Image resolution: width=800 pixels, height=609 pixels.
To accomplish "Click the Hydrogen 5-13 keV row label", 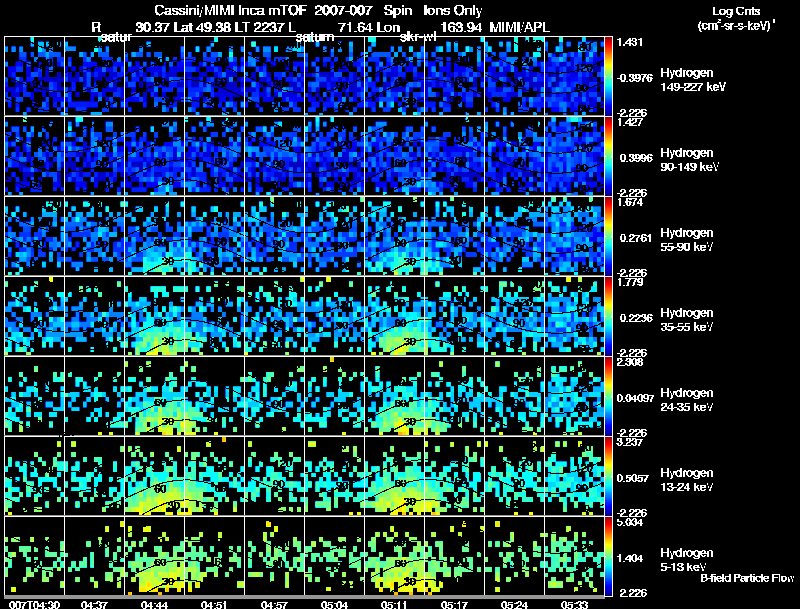I will [687, 560].
